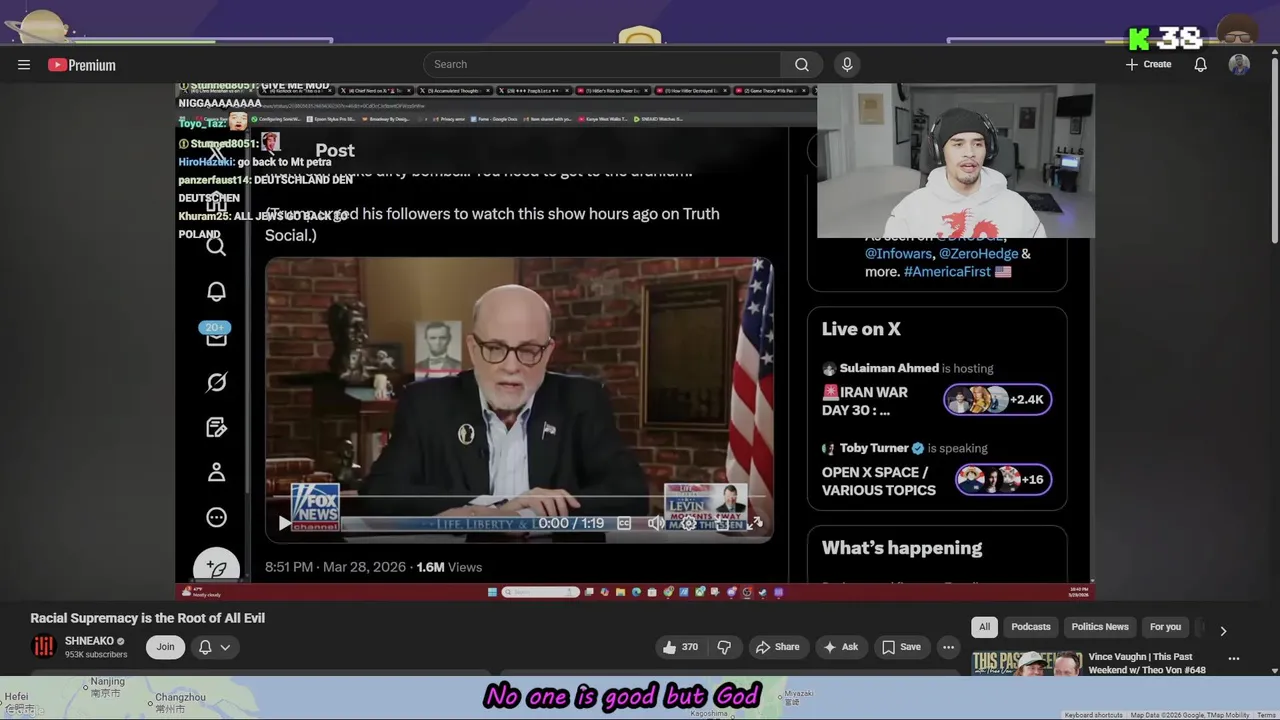This screenshot has width=1280, height=720.
Task: Open X messages icon with 20+ badge
Action: tap(216, 335)
